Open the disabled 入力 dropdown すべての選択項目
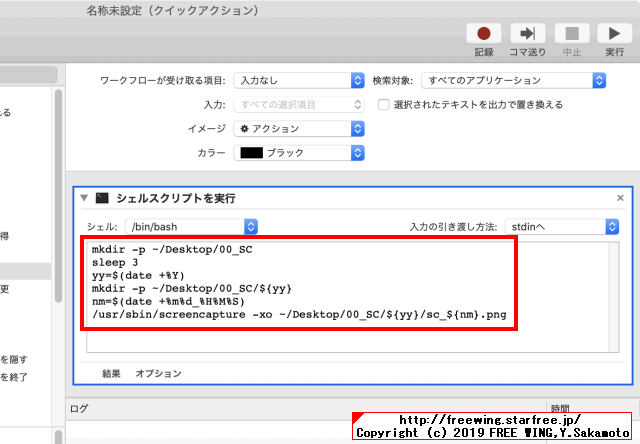Viewport: 640px width, 444px height. pos(299,105)
